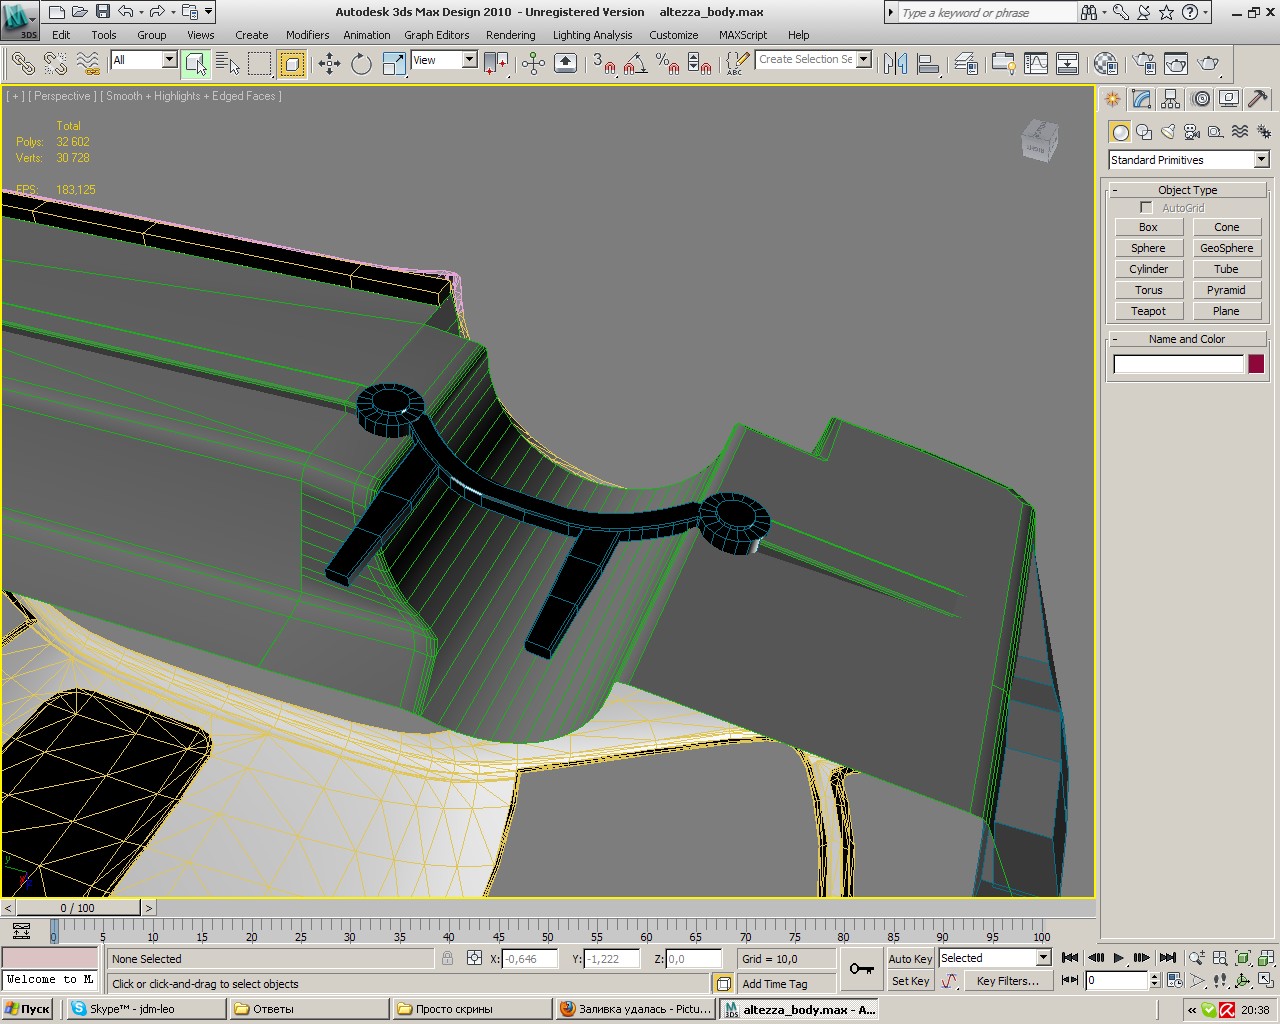Toggle the Auto Key button
1280x1024 pixels.
(910, 958)
